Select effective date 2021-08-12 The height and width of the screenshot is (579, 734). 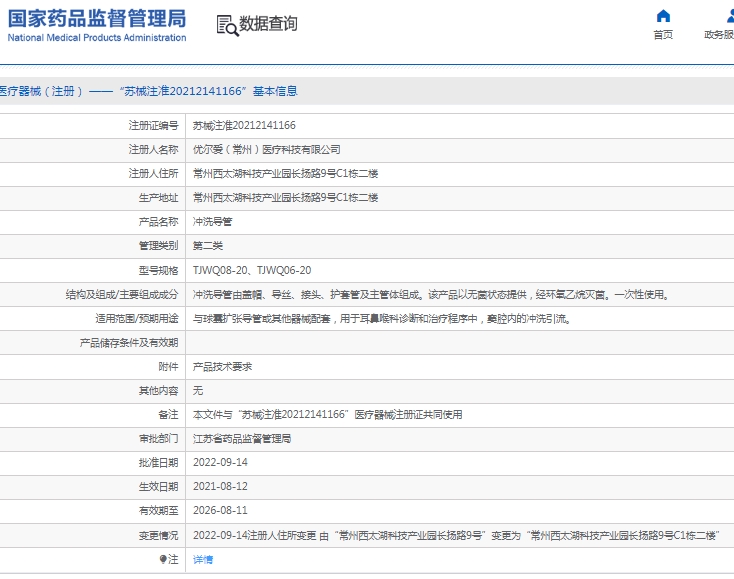220,487
